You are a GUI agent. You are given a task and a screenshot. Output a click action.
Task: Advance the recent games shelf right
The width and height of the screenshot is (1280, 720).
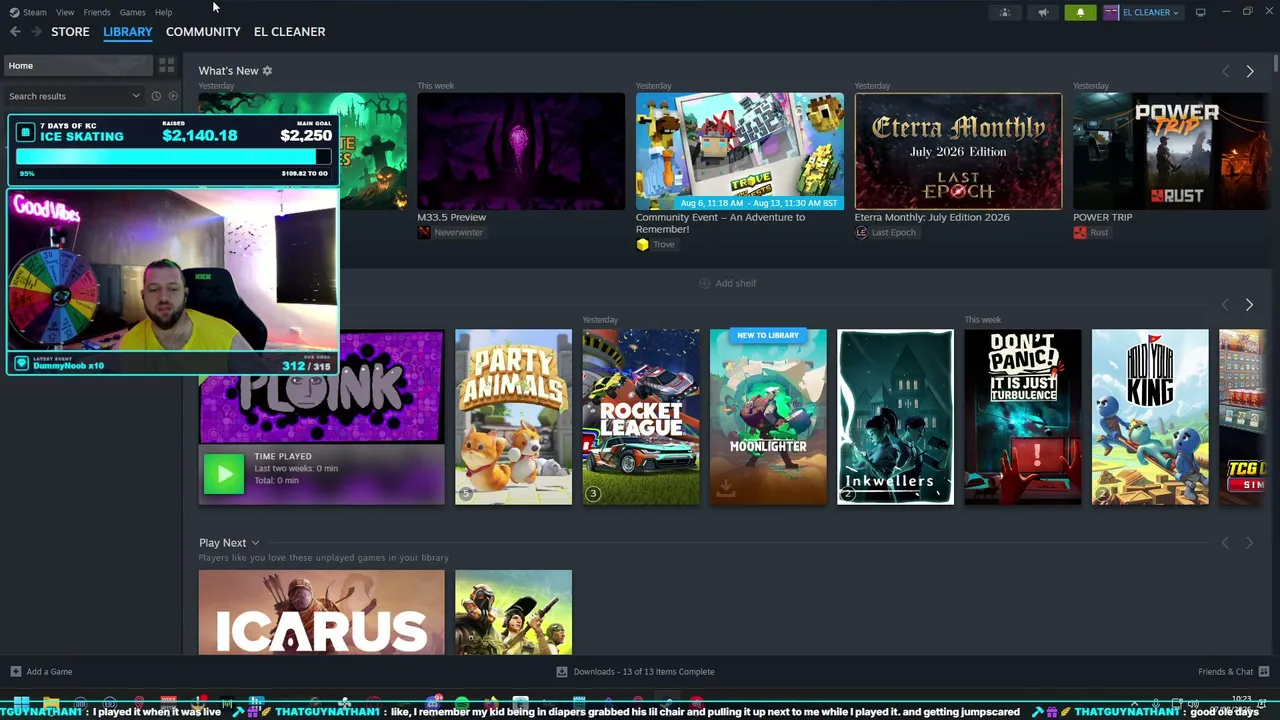tap(1249, 304)
